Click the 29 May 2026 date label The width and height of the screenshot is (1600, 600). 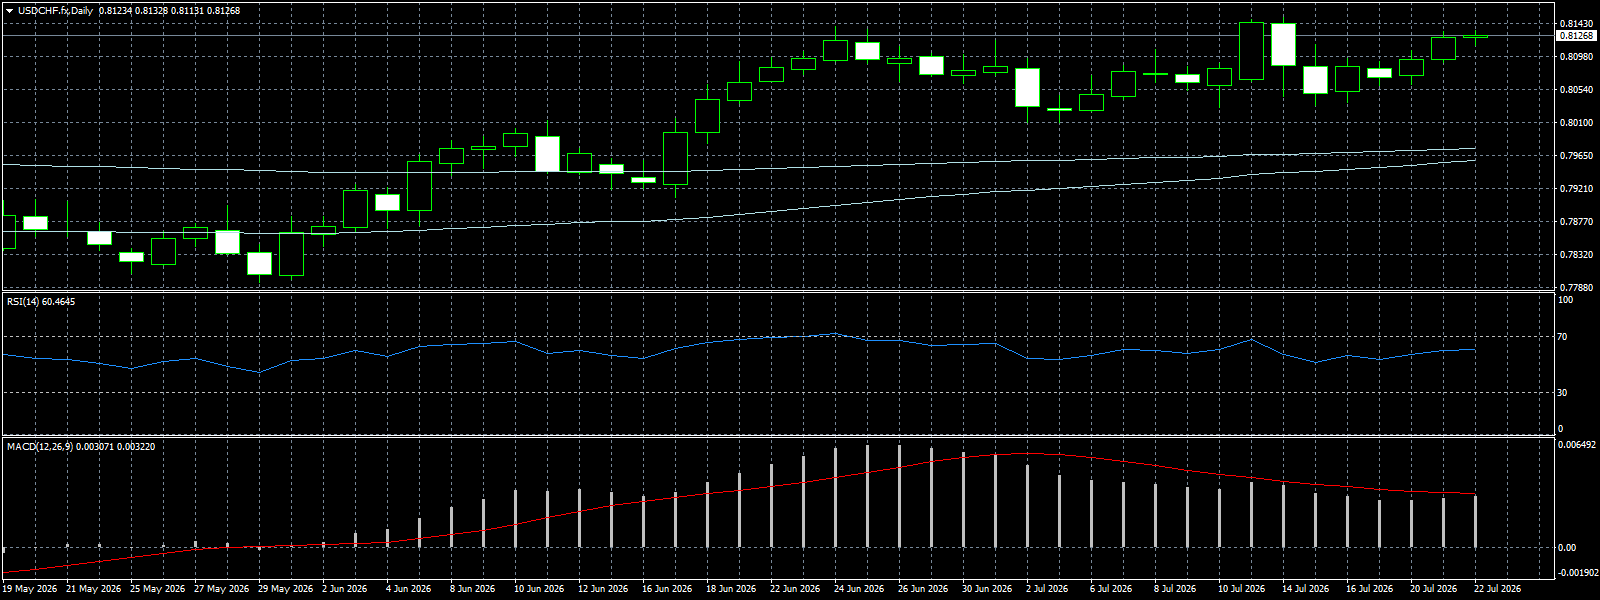tap(286, 589)
